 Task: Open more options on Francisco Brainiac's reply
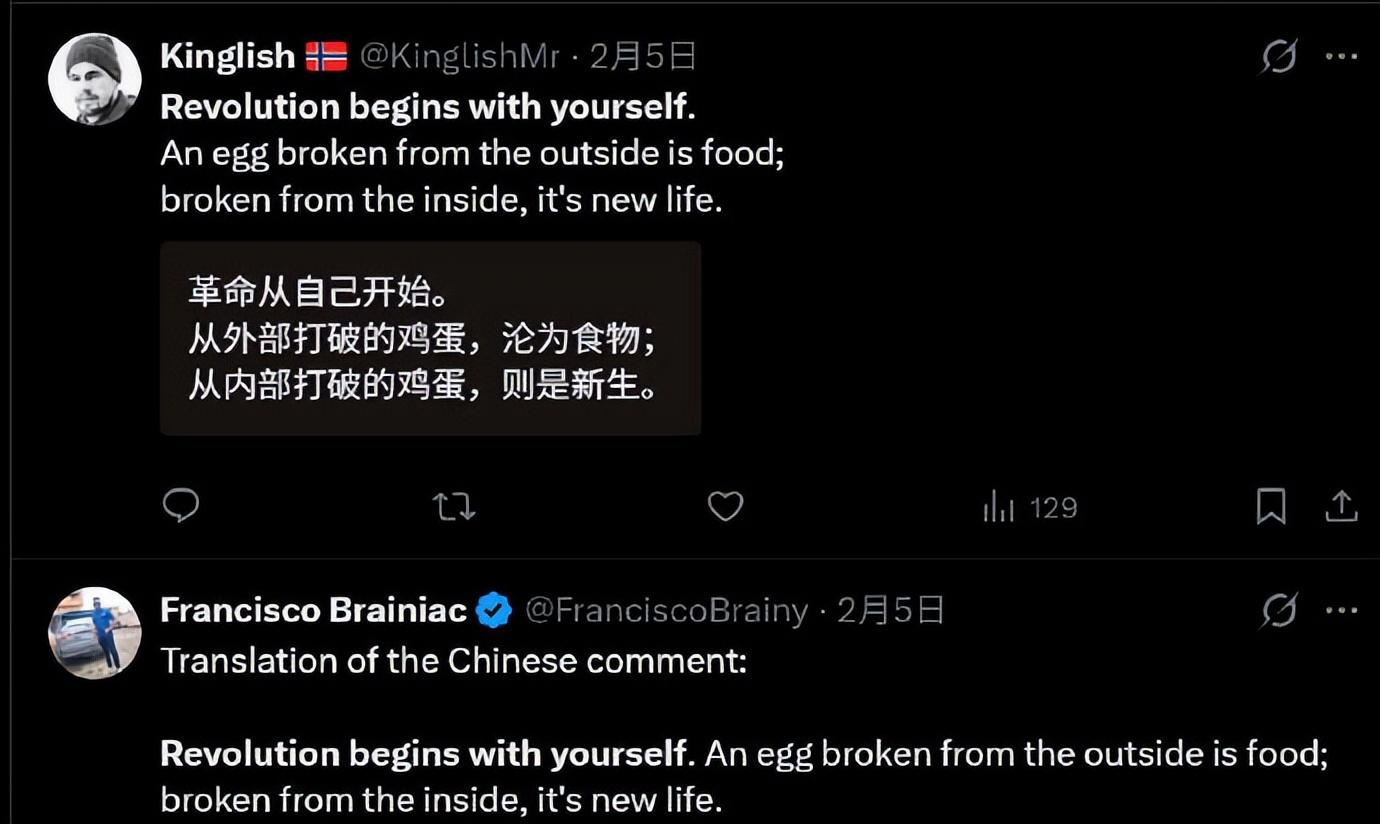[x=1341, y=610]
